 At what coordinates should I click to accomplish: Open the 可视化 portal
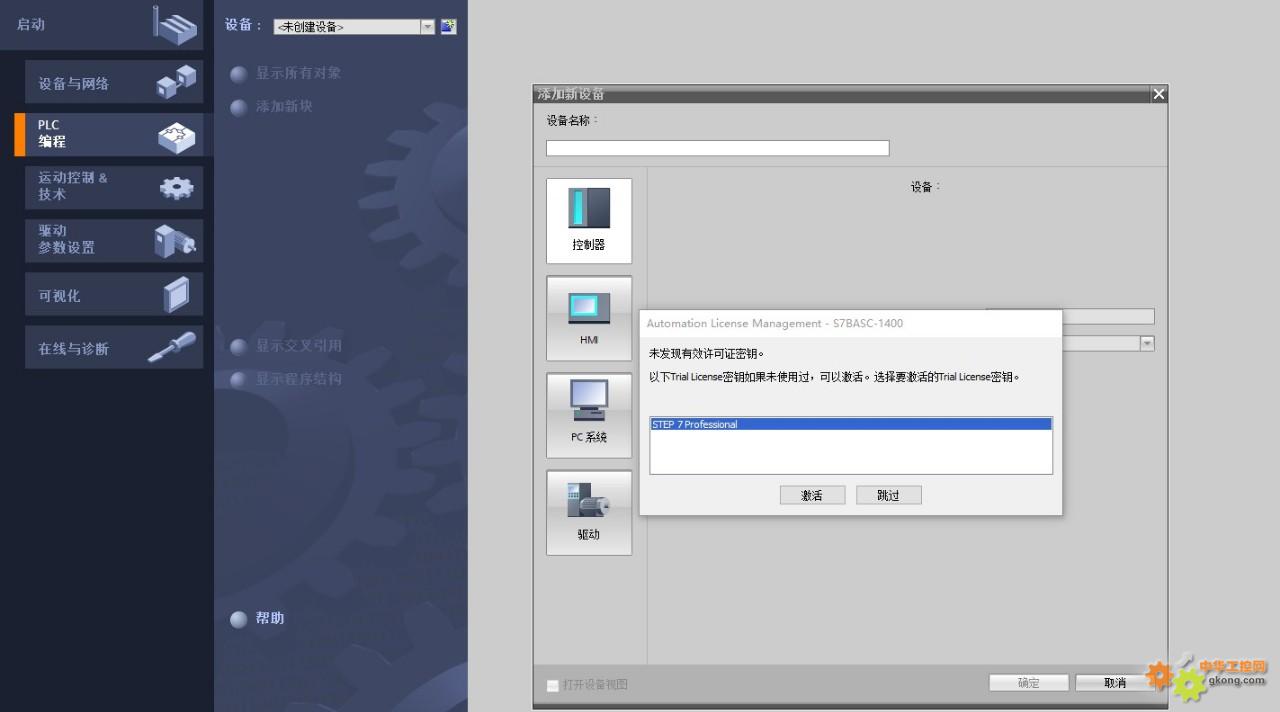coord(114,294)
